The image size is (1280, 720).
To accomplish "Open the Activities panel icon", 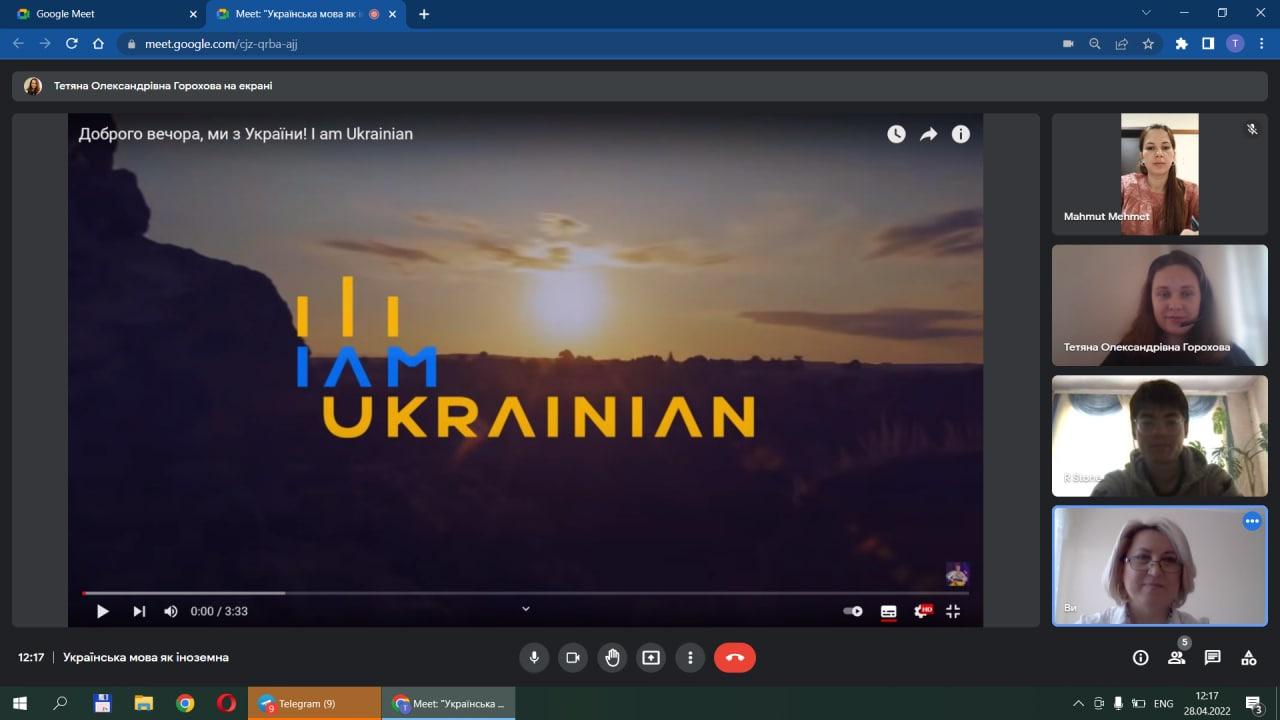I will 1248,657.
